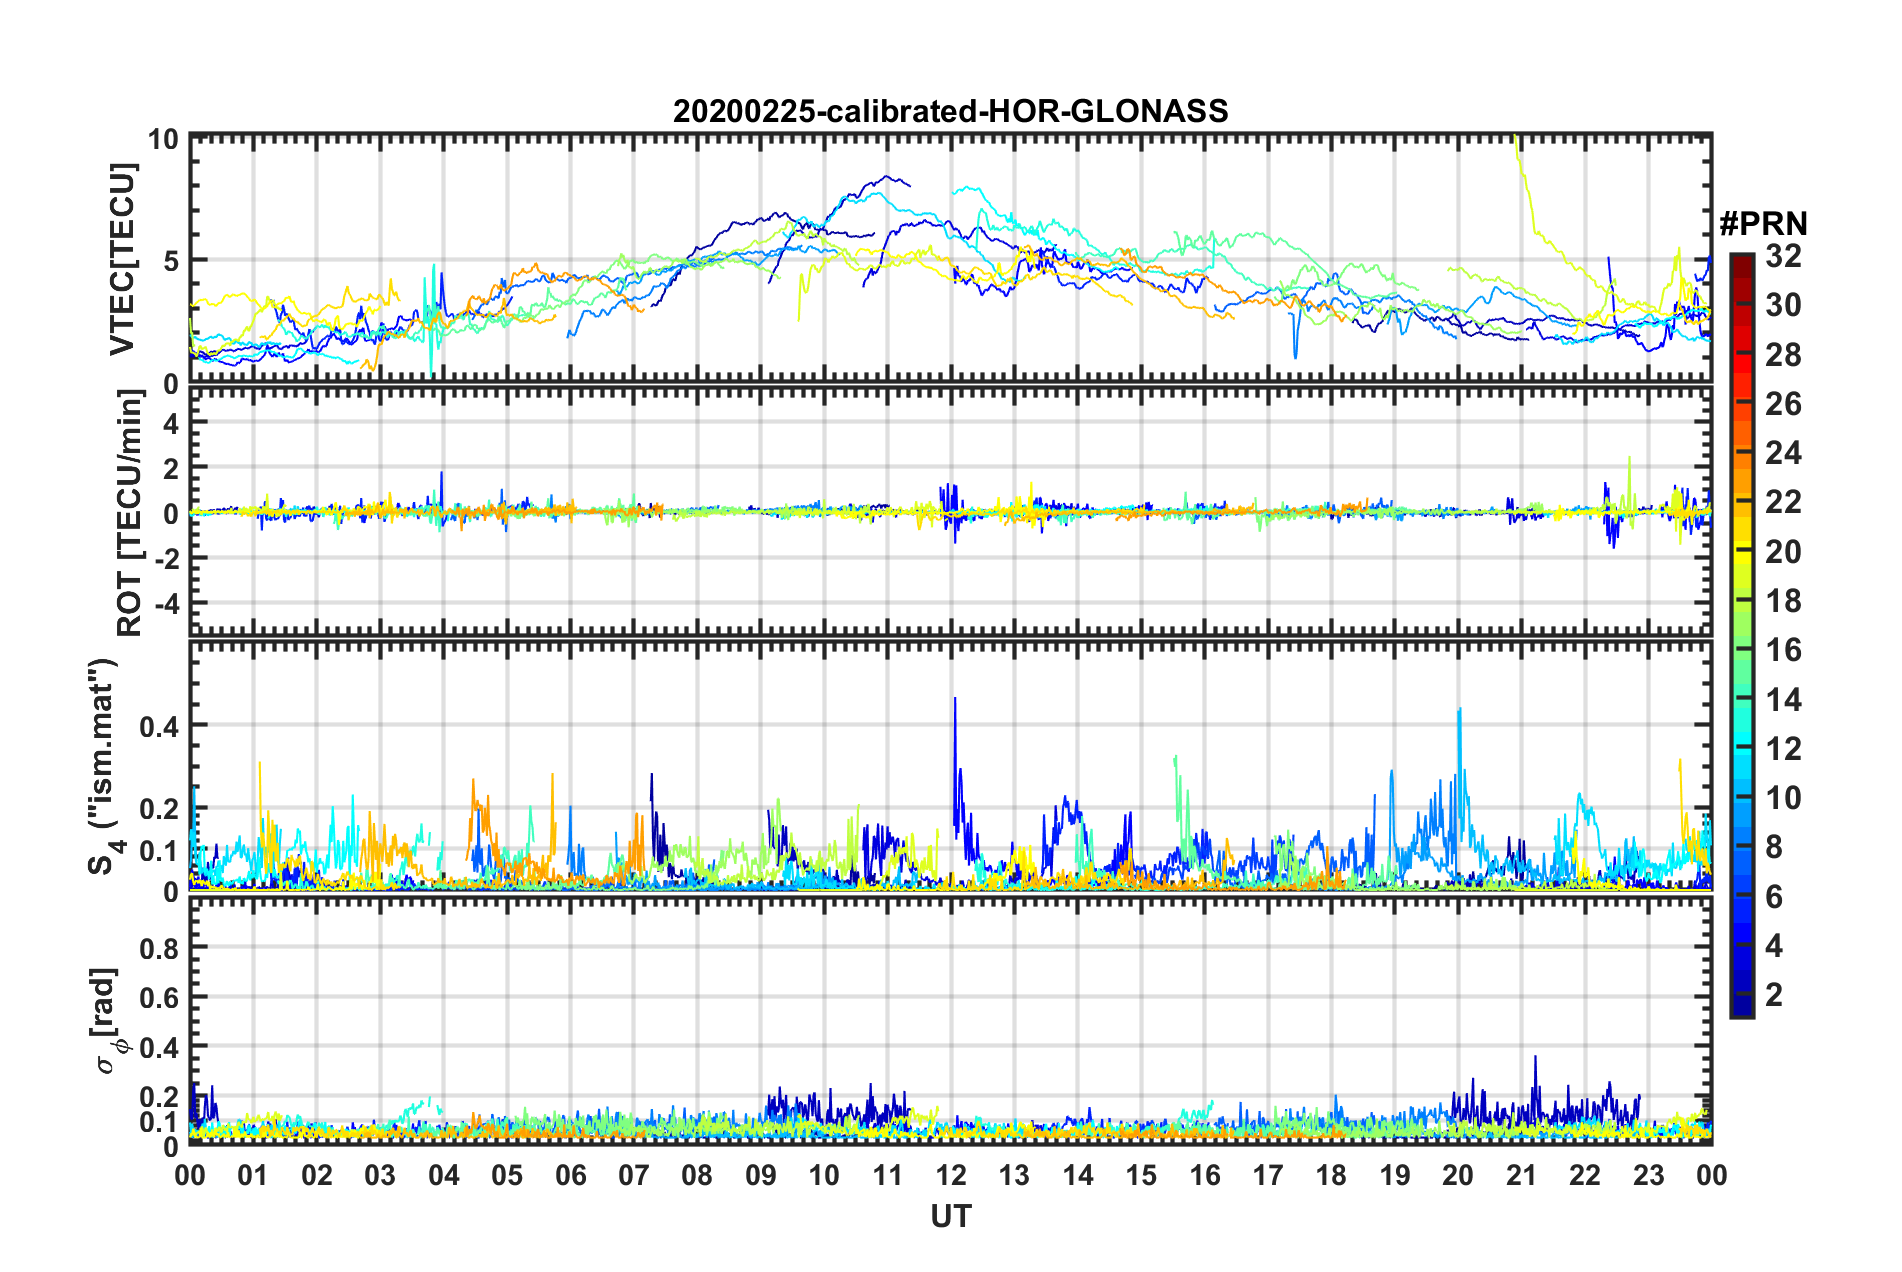Click x-axis tick label 06
The width and height of the screenshot is (1902, 1272).
tap(570, 1175)
